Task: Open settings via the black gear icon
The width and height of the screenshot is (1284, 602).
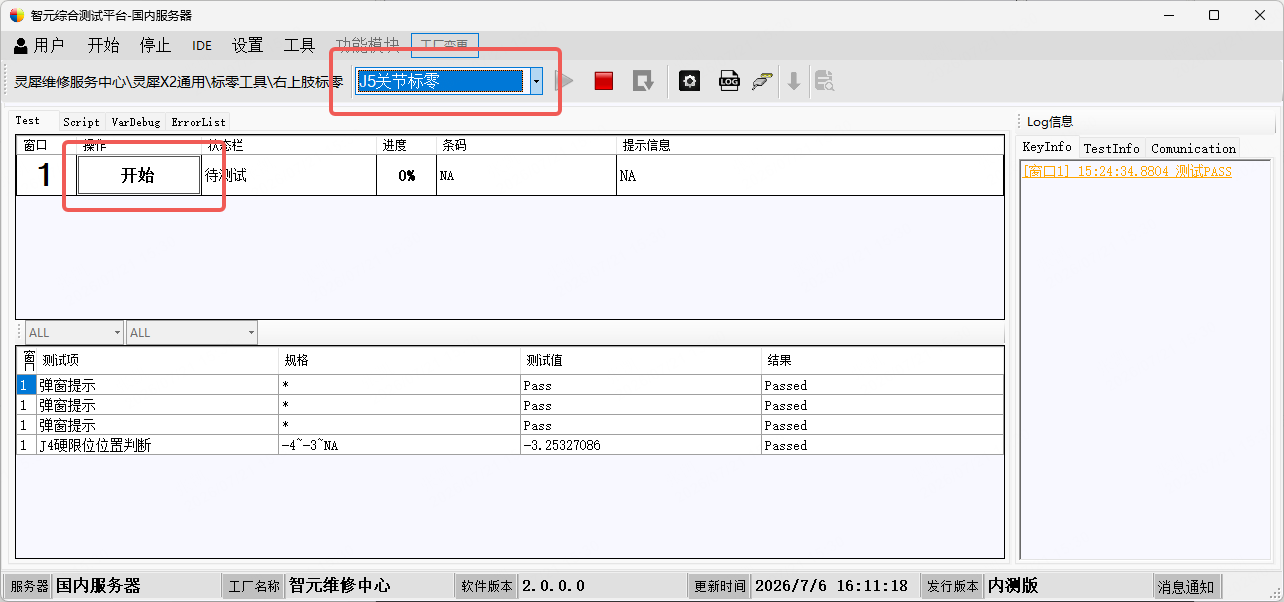Action: click(x=689, y=81)
